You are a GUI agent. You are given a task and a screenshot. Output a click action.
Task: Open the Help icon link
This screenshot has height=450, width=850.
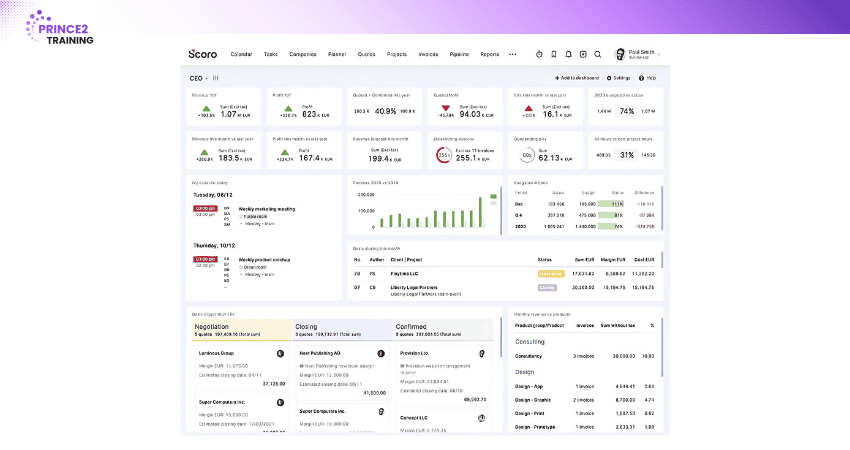(x=647, y=77)
